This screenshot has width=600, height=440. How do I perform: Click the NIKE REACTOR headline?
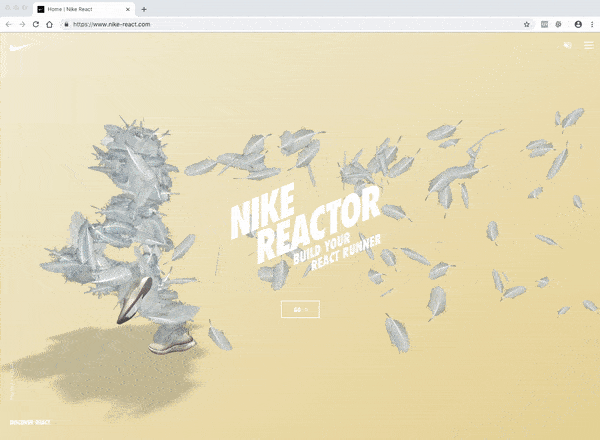[305, 223]
